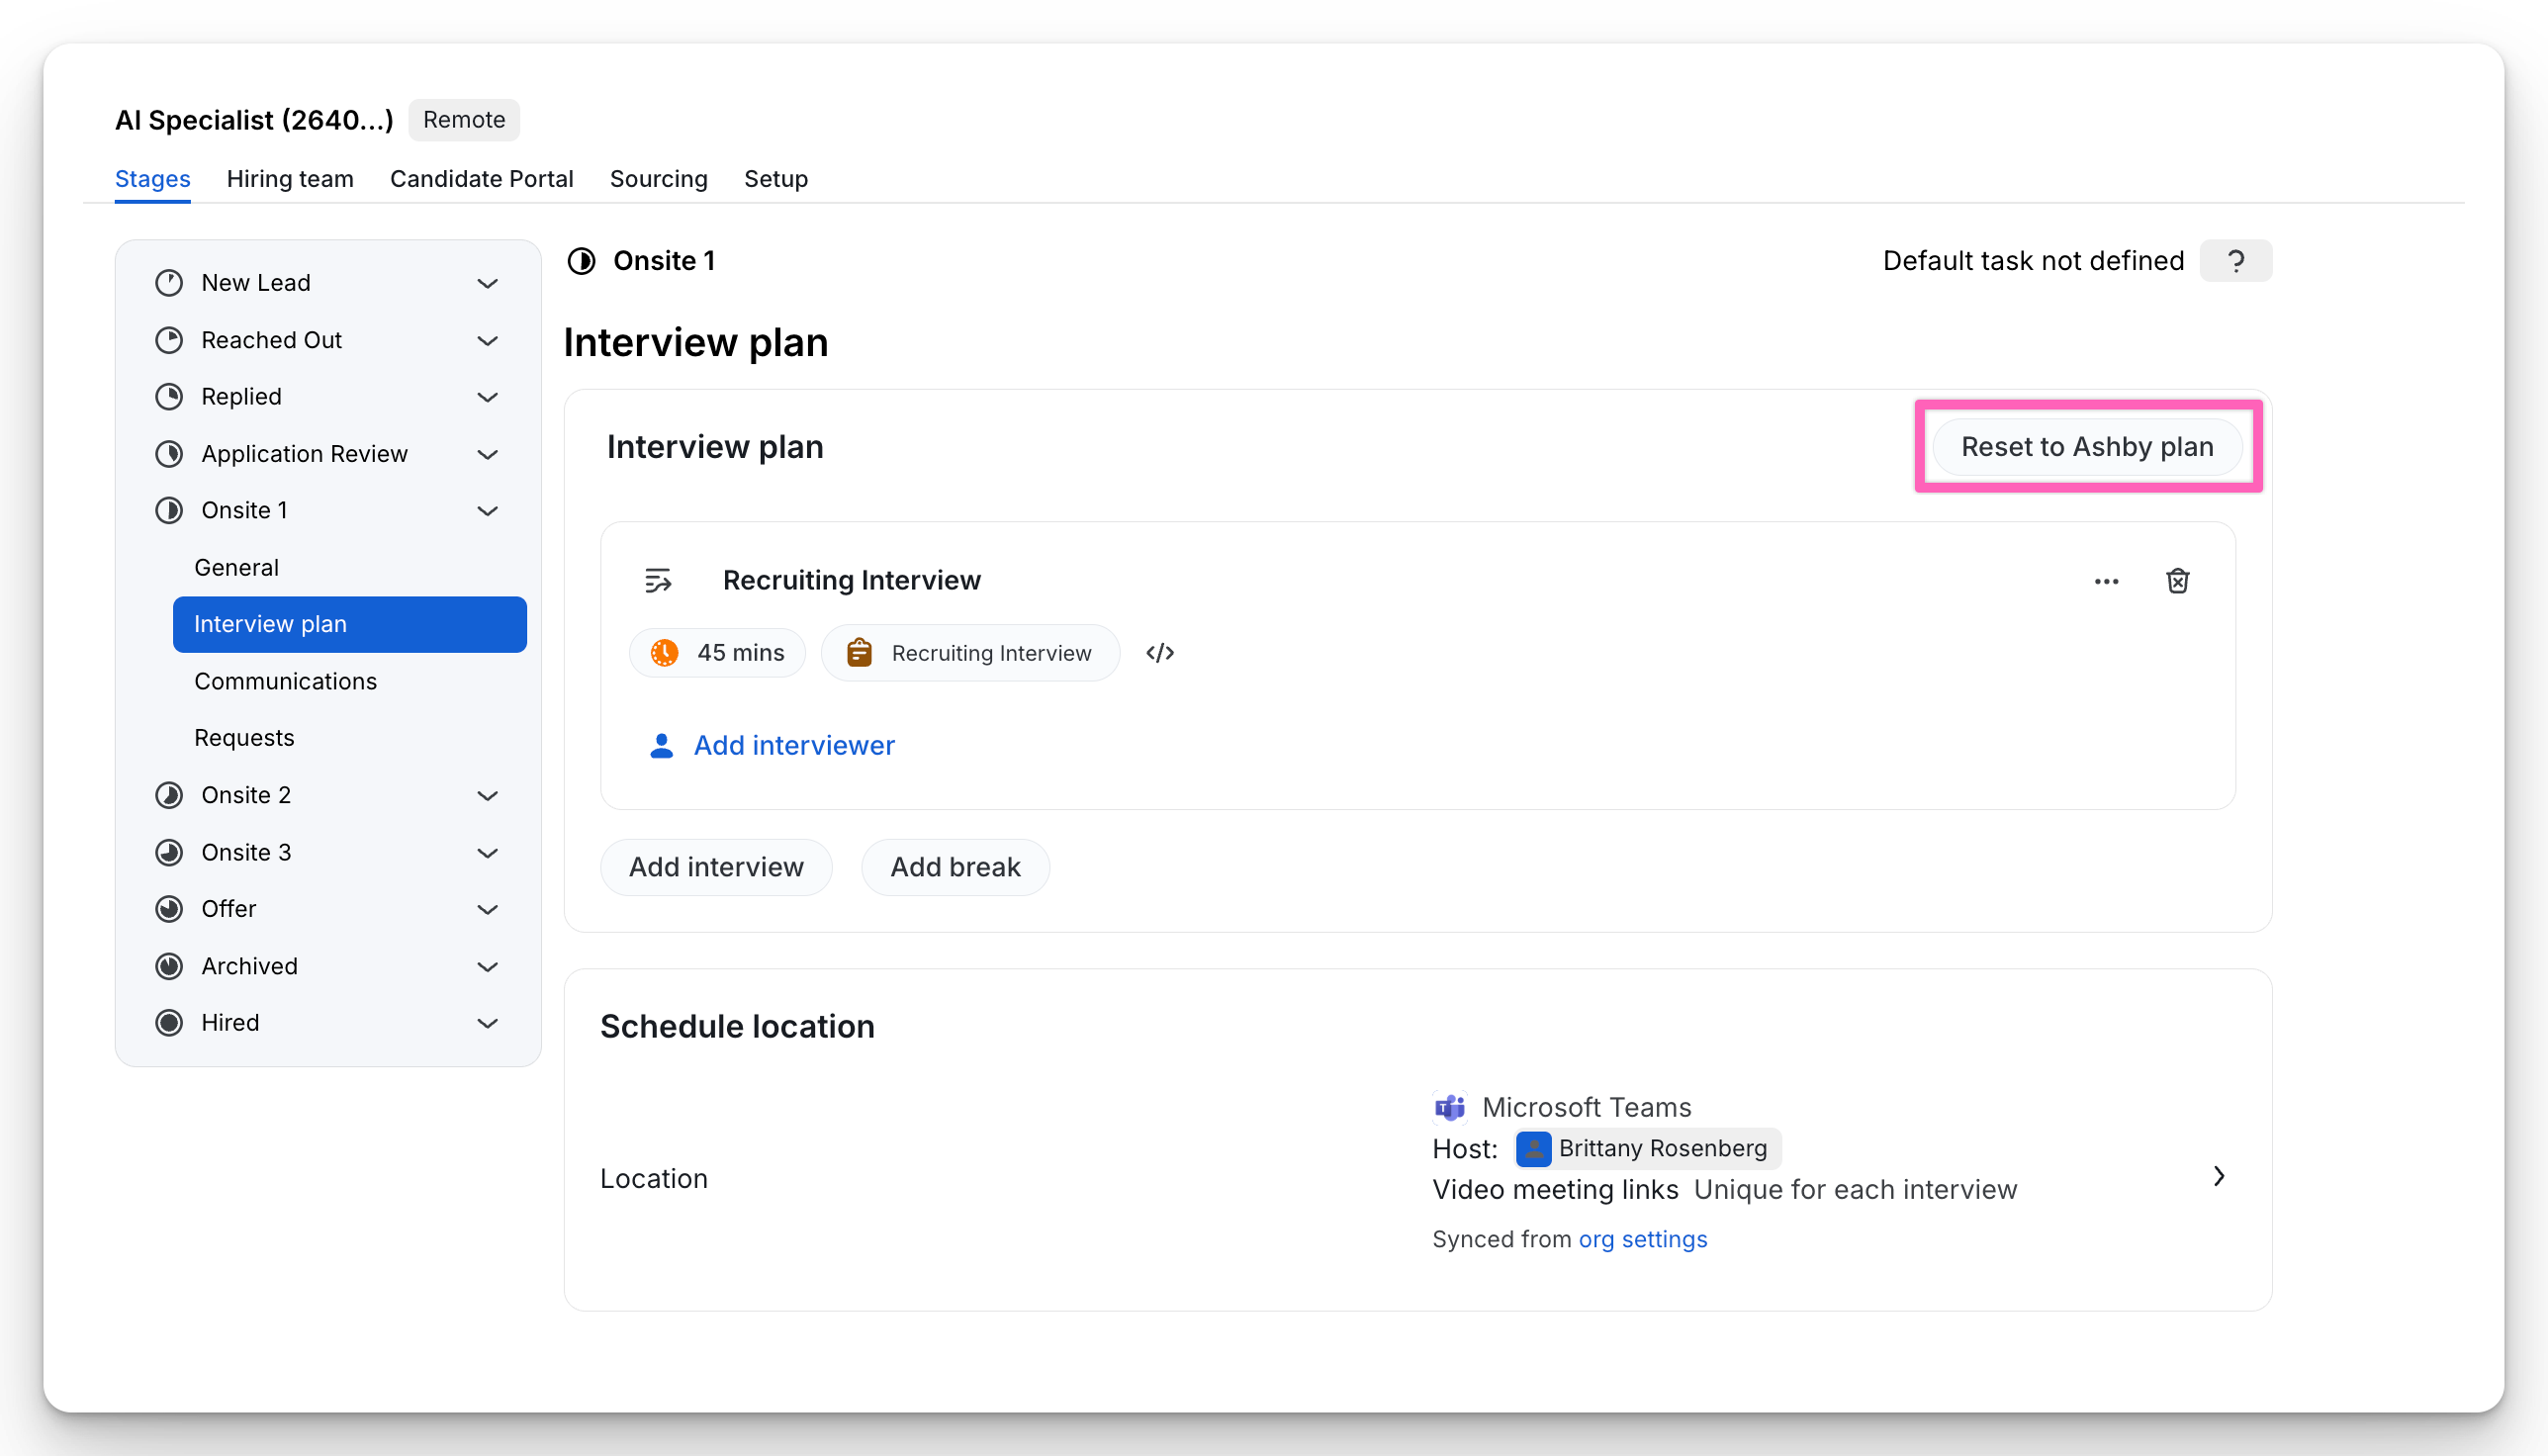2548x1456 pixels.
Task: Expand the Hired stage
Action: coord(487,1023)
